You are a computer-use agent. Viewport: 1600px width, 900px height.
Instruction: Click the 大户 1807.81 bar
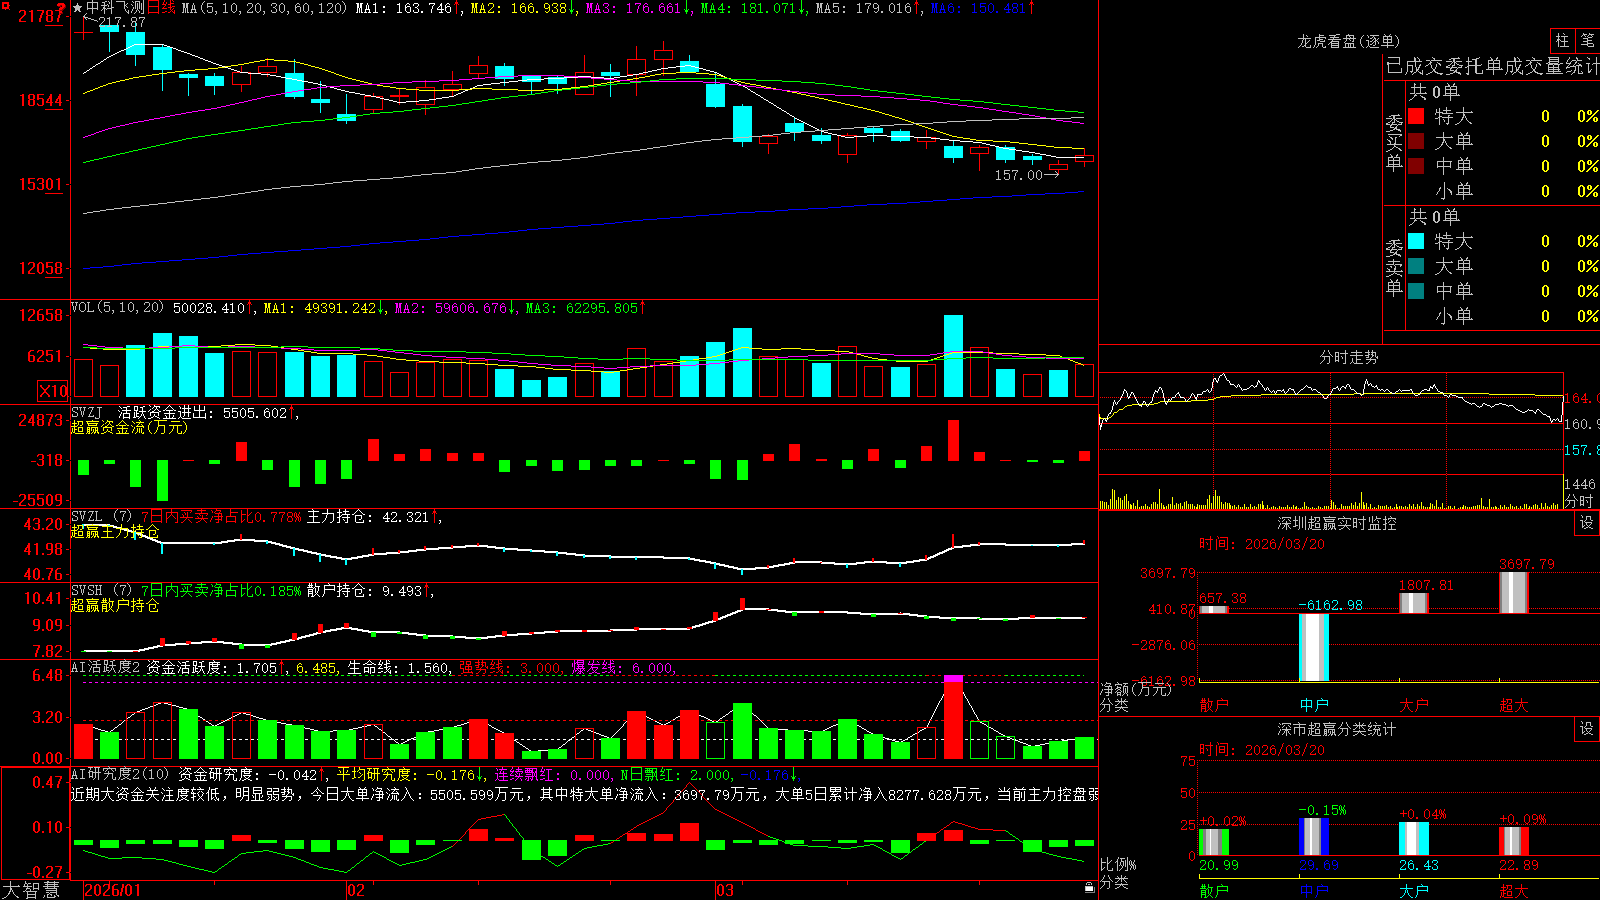click(x=1414, y=603)
